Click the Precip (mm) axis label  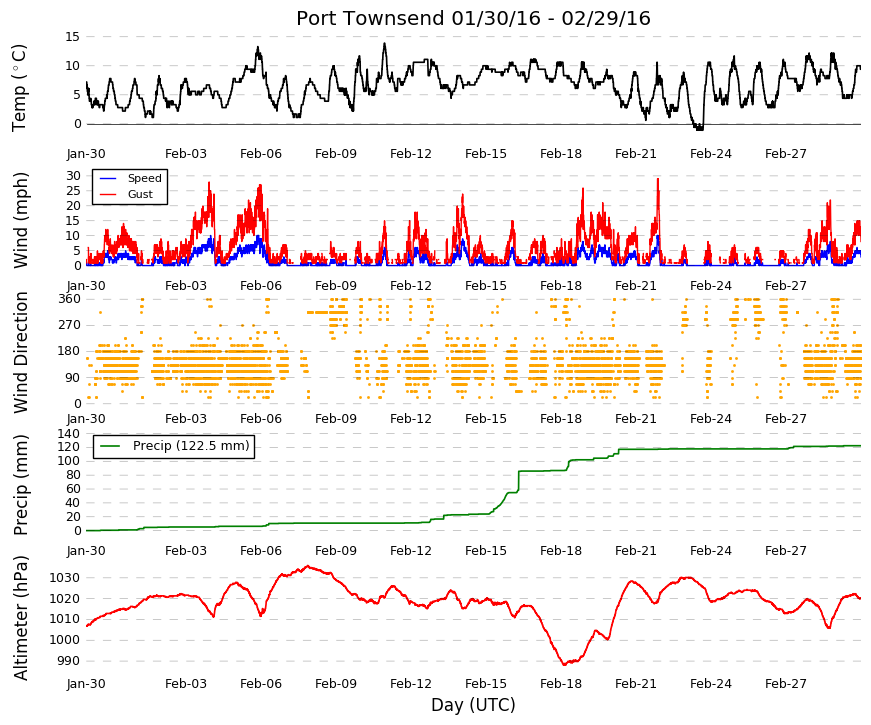click(x=20, y=485)
